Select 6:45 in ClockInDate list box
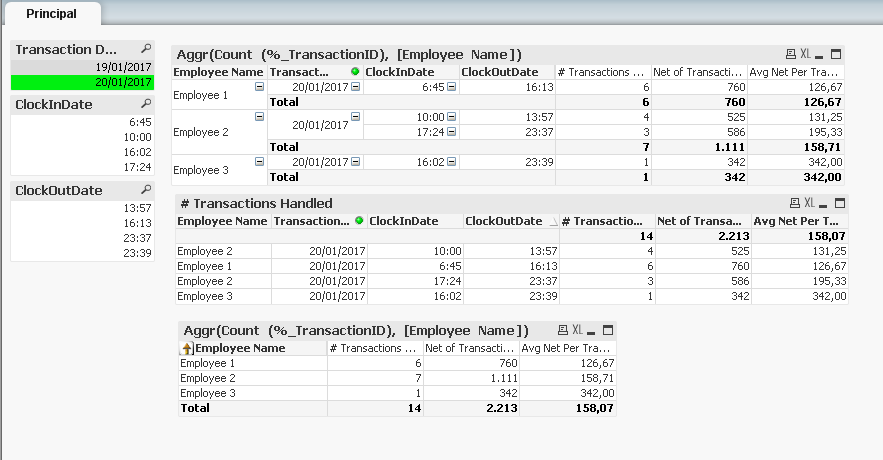 (82, 122)
